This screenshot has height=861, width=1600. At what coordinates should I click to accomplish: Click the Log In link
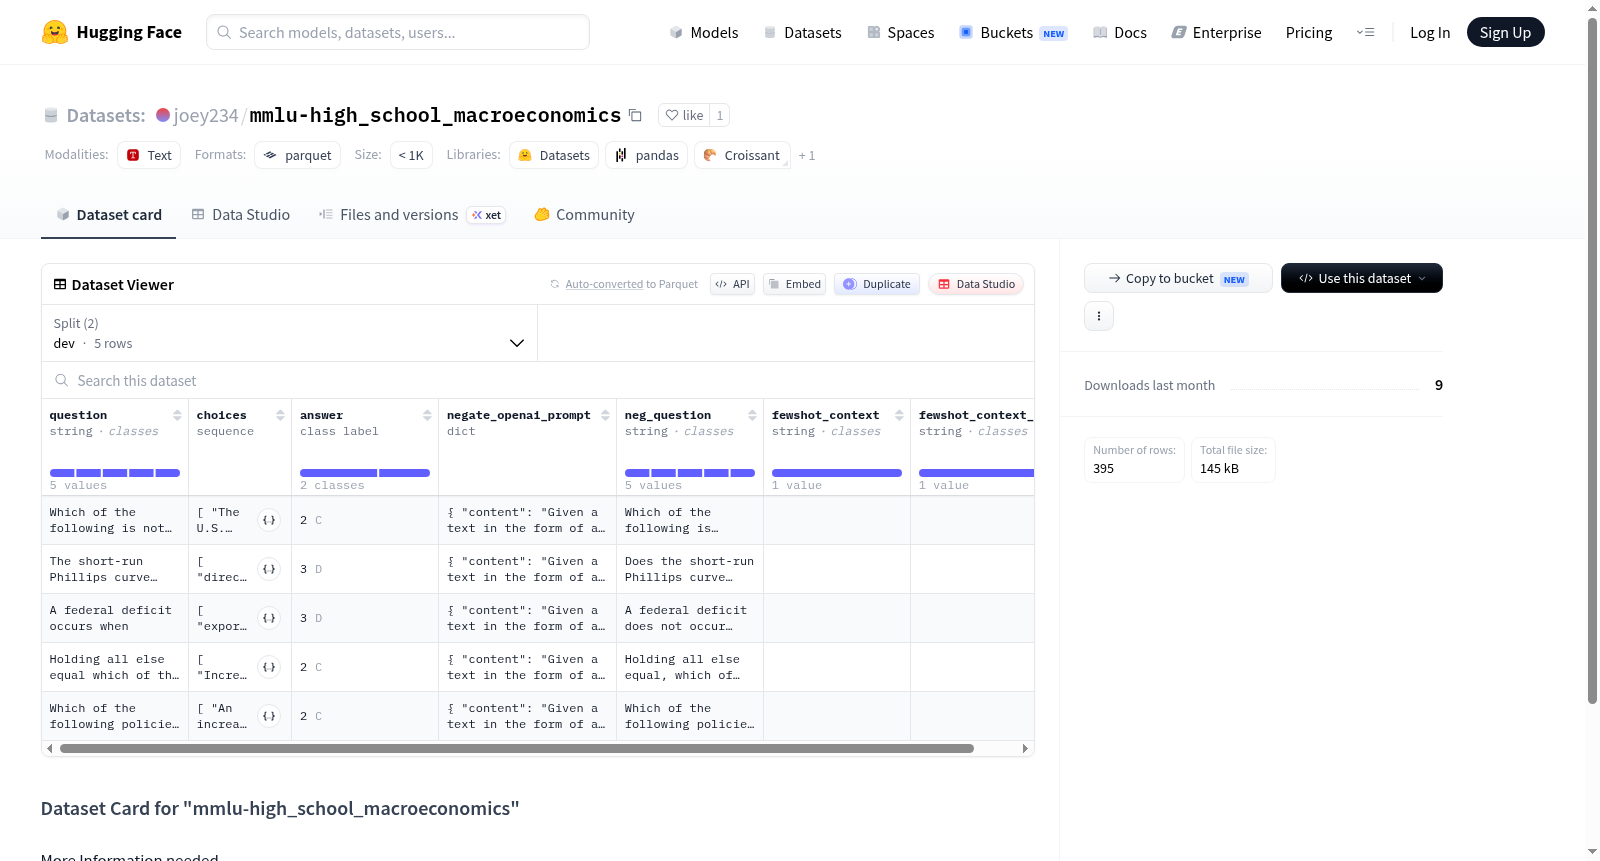pos(1430,32)
